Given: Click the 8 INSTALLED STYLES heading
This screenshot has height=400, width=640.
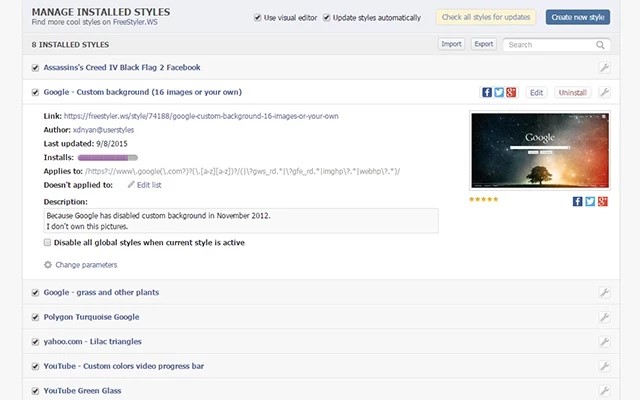Looking at the screenshot, I should (x=70, y=44).
